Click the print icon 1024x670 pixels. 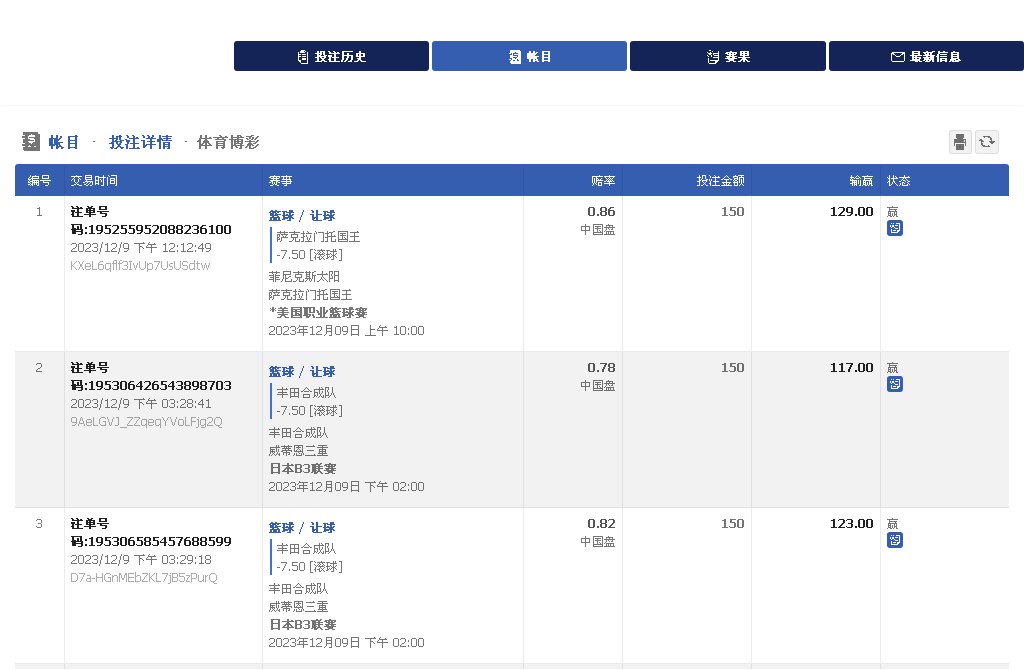click(x=960, y=142)
